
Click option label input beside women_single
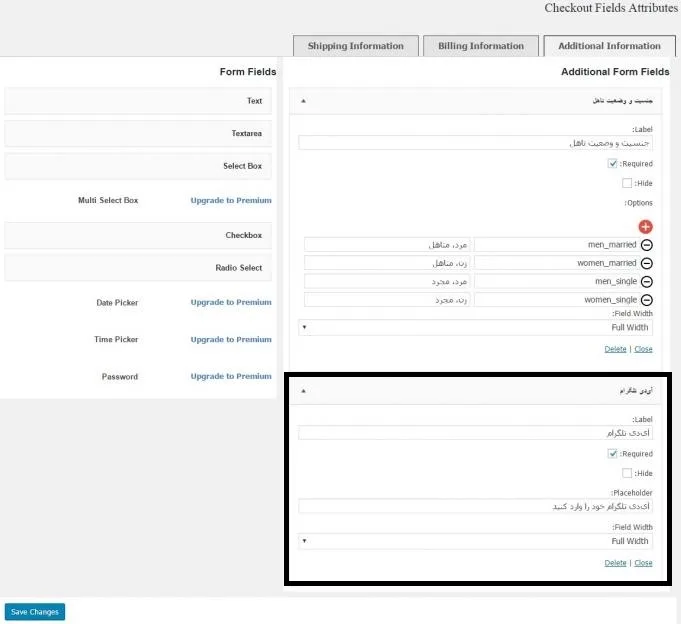[x=387, y=300]
